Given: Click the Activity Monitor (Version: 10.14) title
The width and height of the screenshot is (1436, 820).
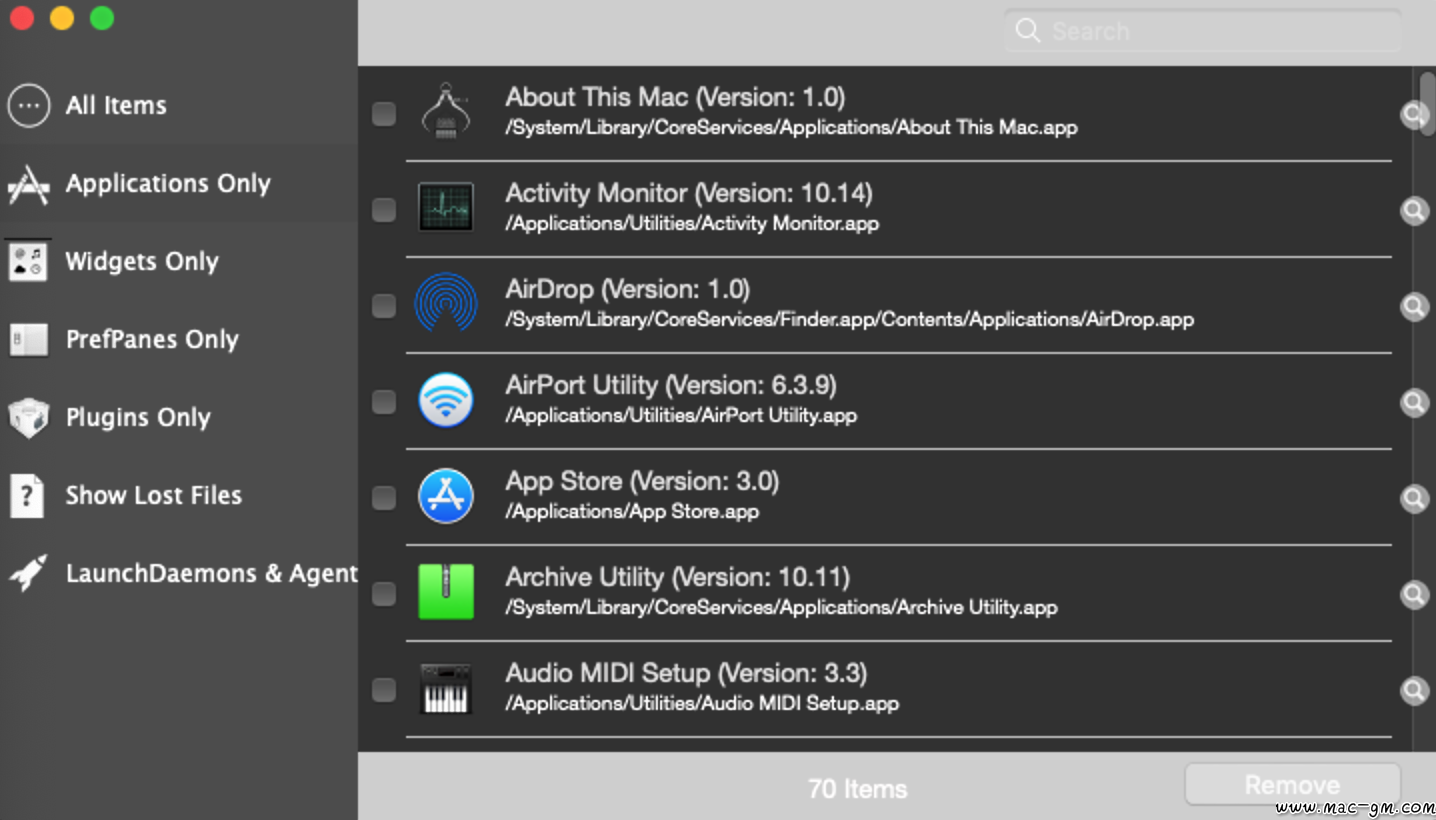Looking at the screenshot, I should click(x=689, y=193).
